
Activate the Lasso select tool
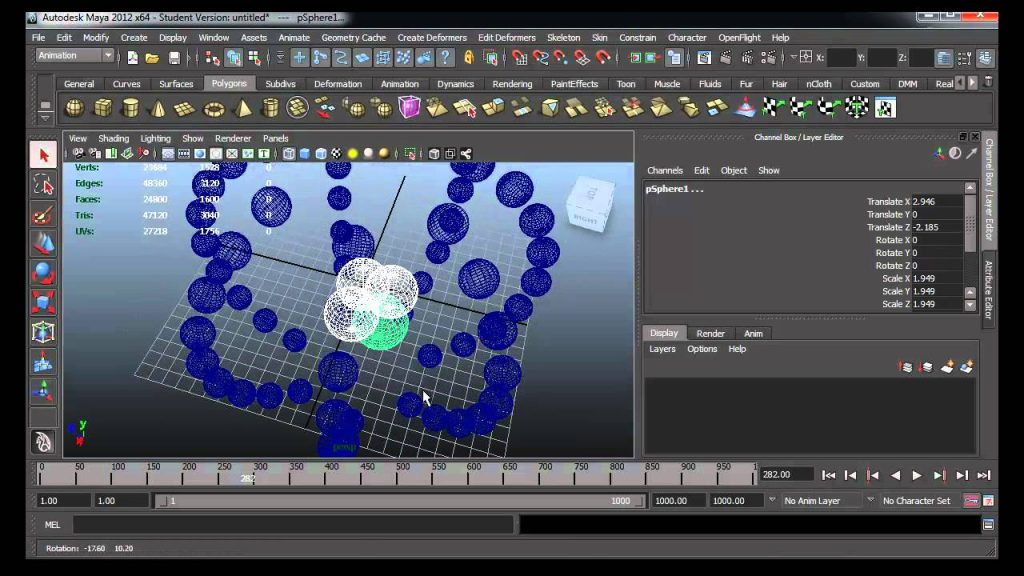[x=43, y=185]
